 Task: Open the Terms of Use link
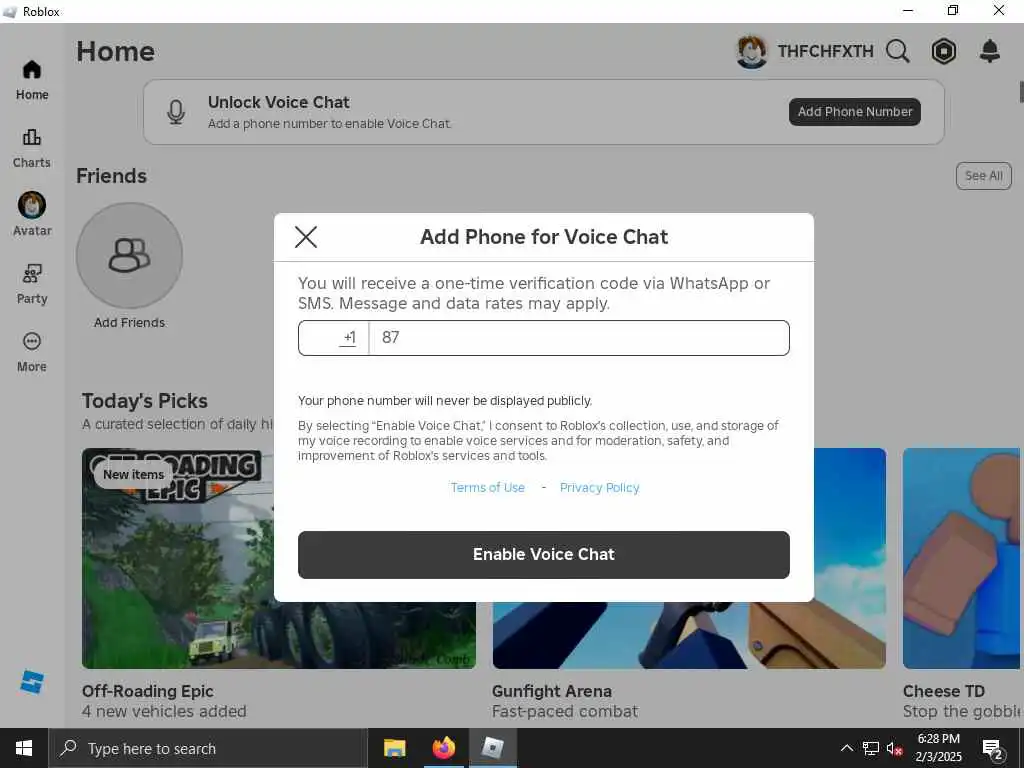pyautogui.click(x=488, y=488)
